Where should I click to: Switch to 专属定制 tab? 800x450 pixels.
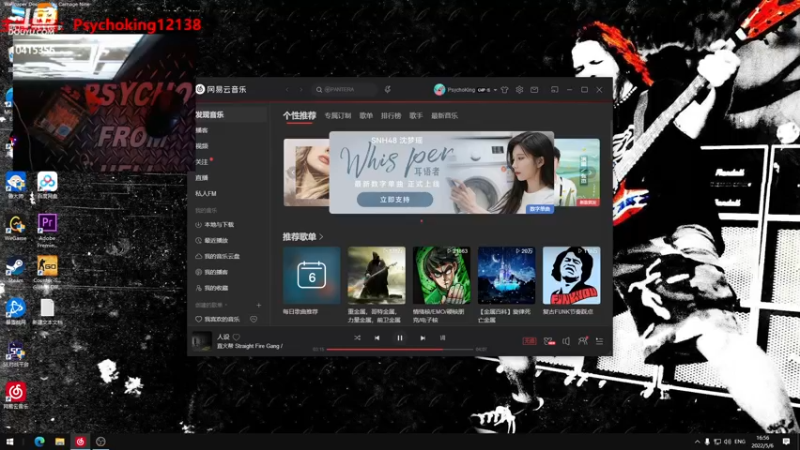(x=338, y=116)
